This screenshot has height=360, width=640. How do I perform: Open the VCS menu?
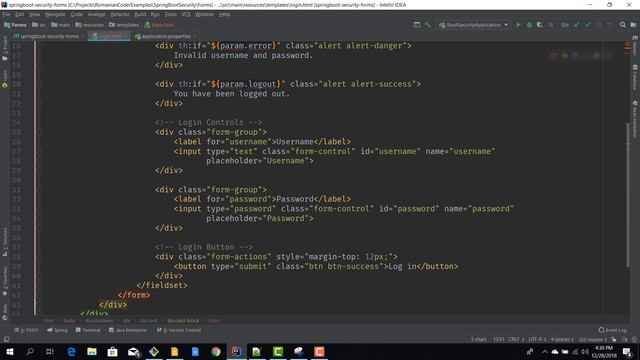(186, 14)
